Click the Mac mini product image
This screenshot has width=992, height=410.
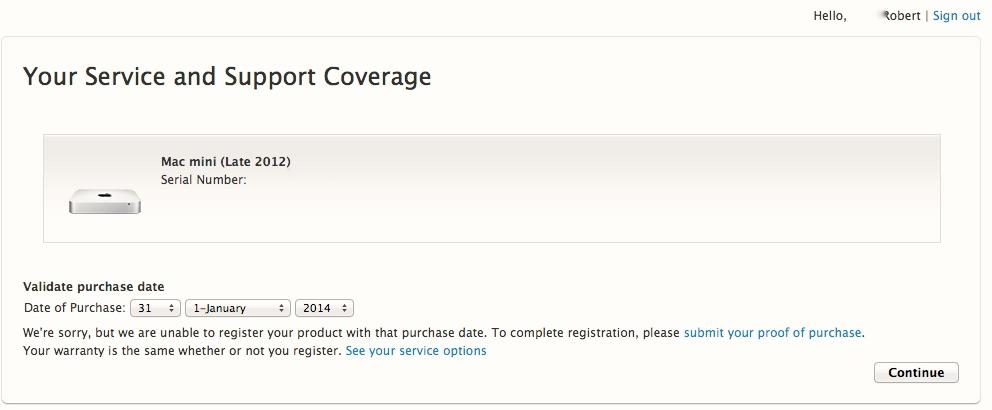(104, 202)
